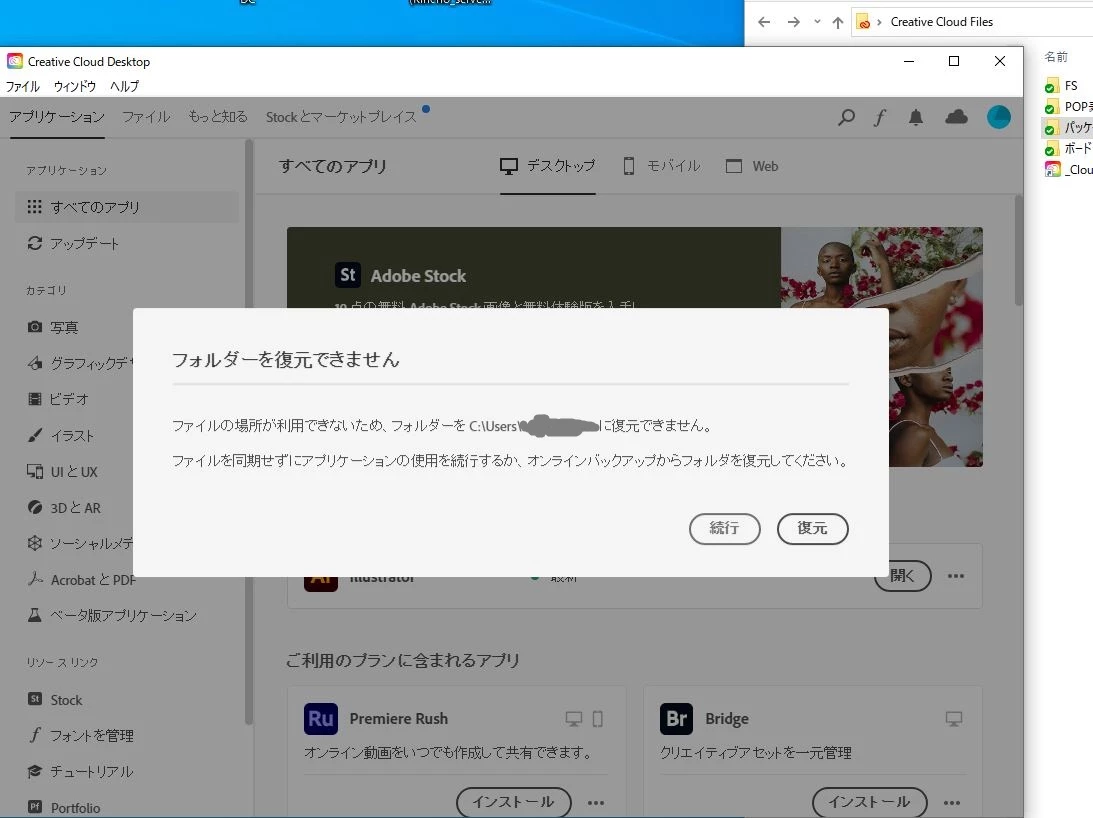This screenshot has height=818, width=1093.
Task: Switch to the ファイル tab in header
Action: click(x=146, y=117)
